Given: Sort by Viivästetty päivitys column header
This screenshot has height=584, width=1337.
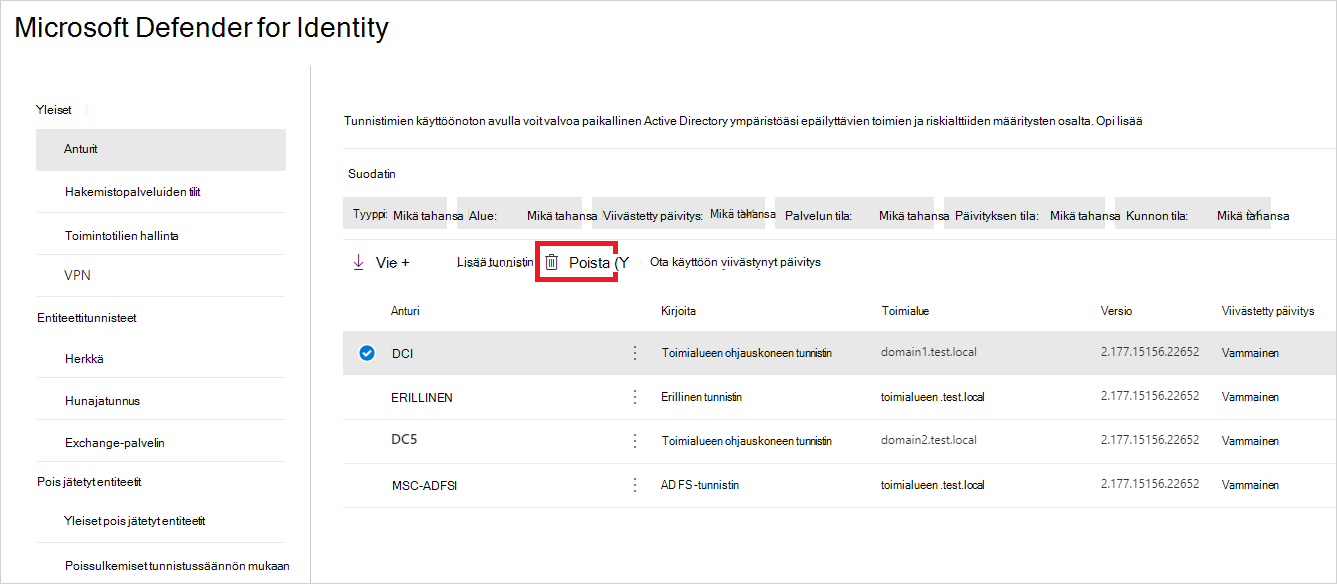Looking at the screenshot, I should [1268, 311].
